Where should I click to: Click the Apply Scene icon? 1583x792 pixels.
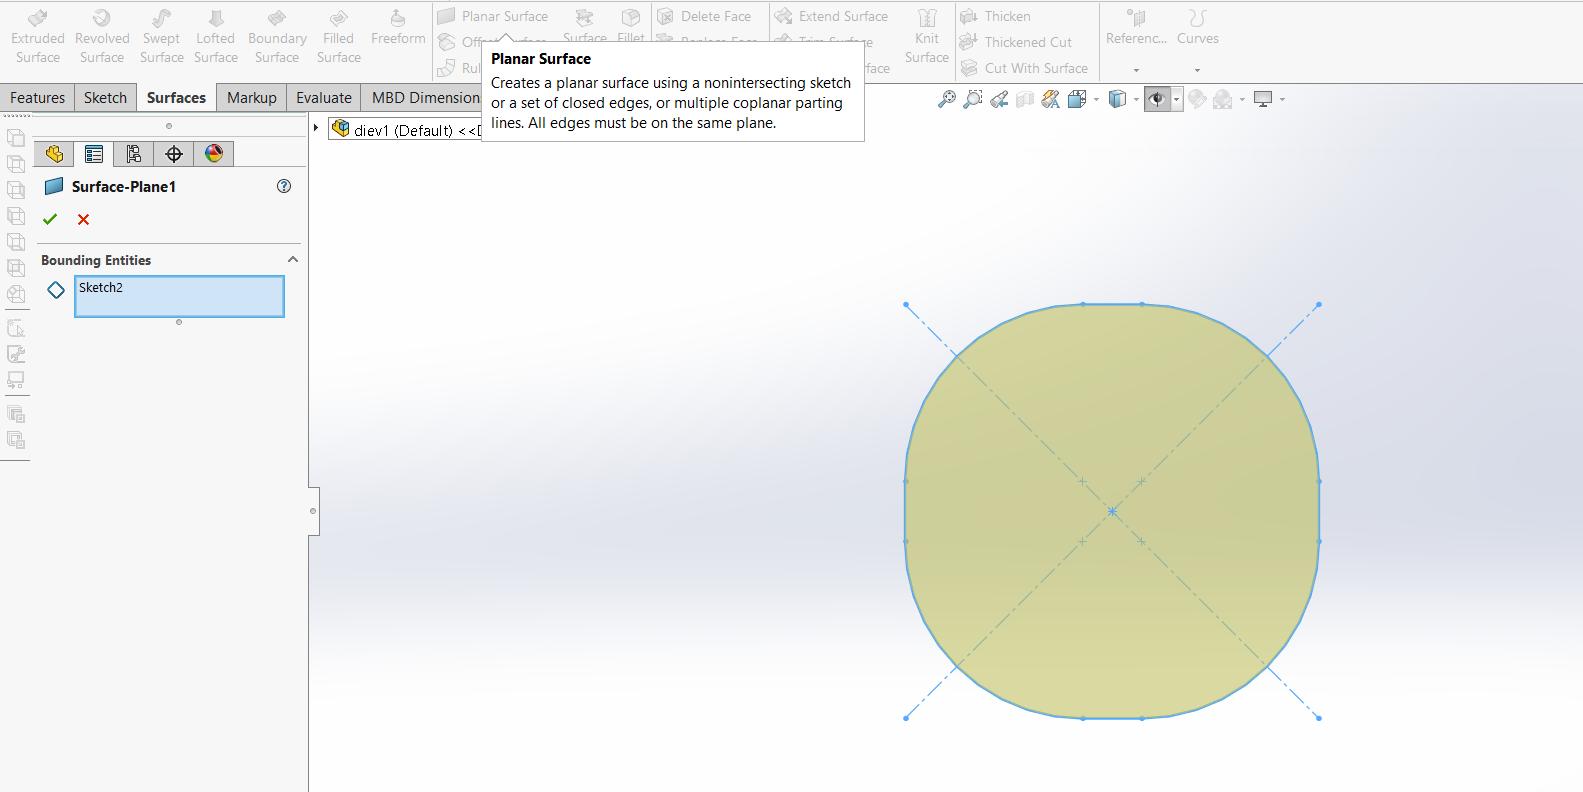pos(1222,99)
